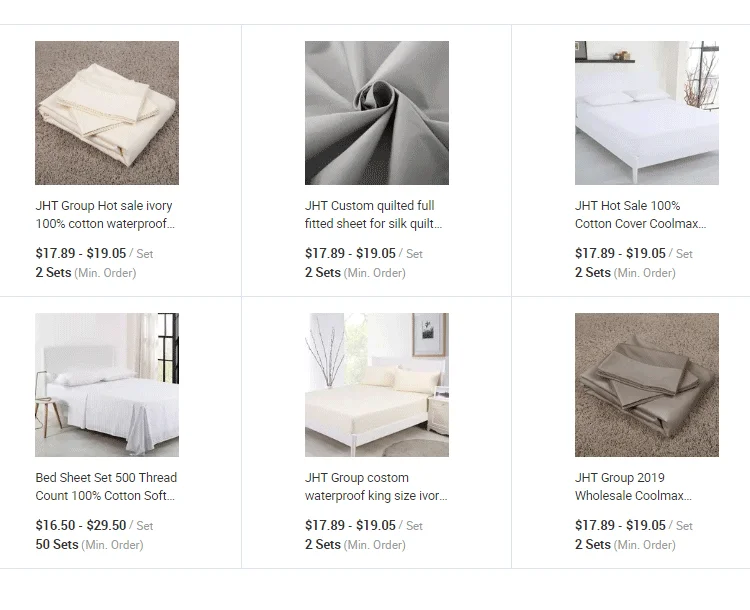Open the gray swirled fabric product image
This screenshot has width=750, height=610.
pyautogui.click(x=376, y=112)
